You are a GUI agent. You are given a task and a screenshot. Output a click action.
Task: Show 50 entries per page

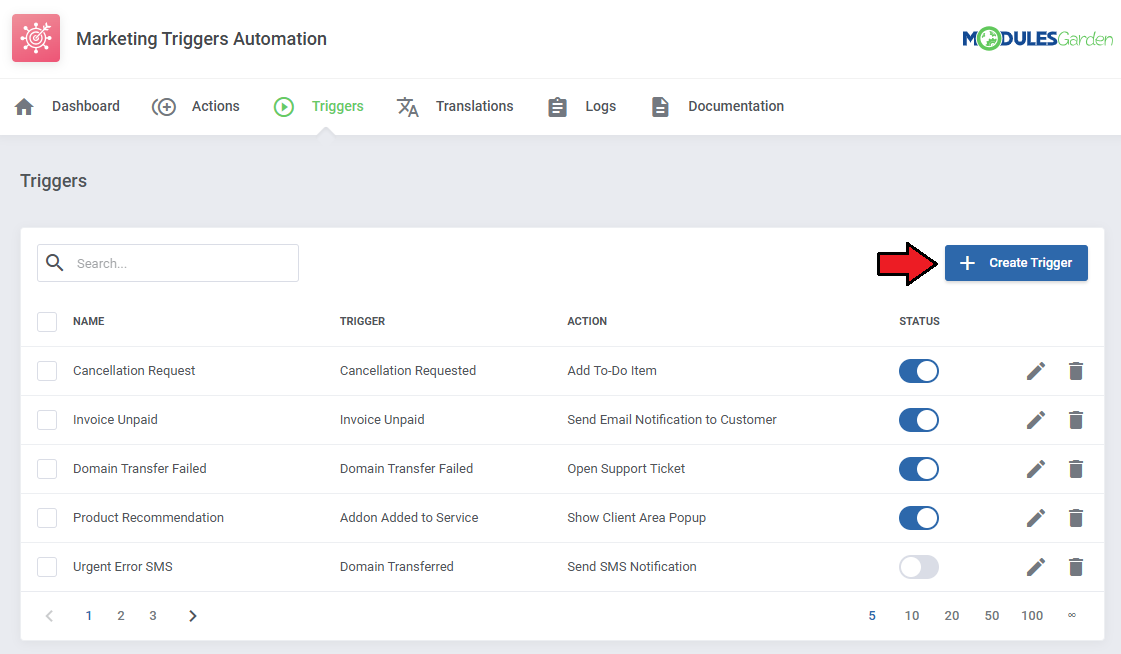pos(992,615)
